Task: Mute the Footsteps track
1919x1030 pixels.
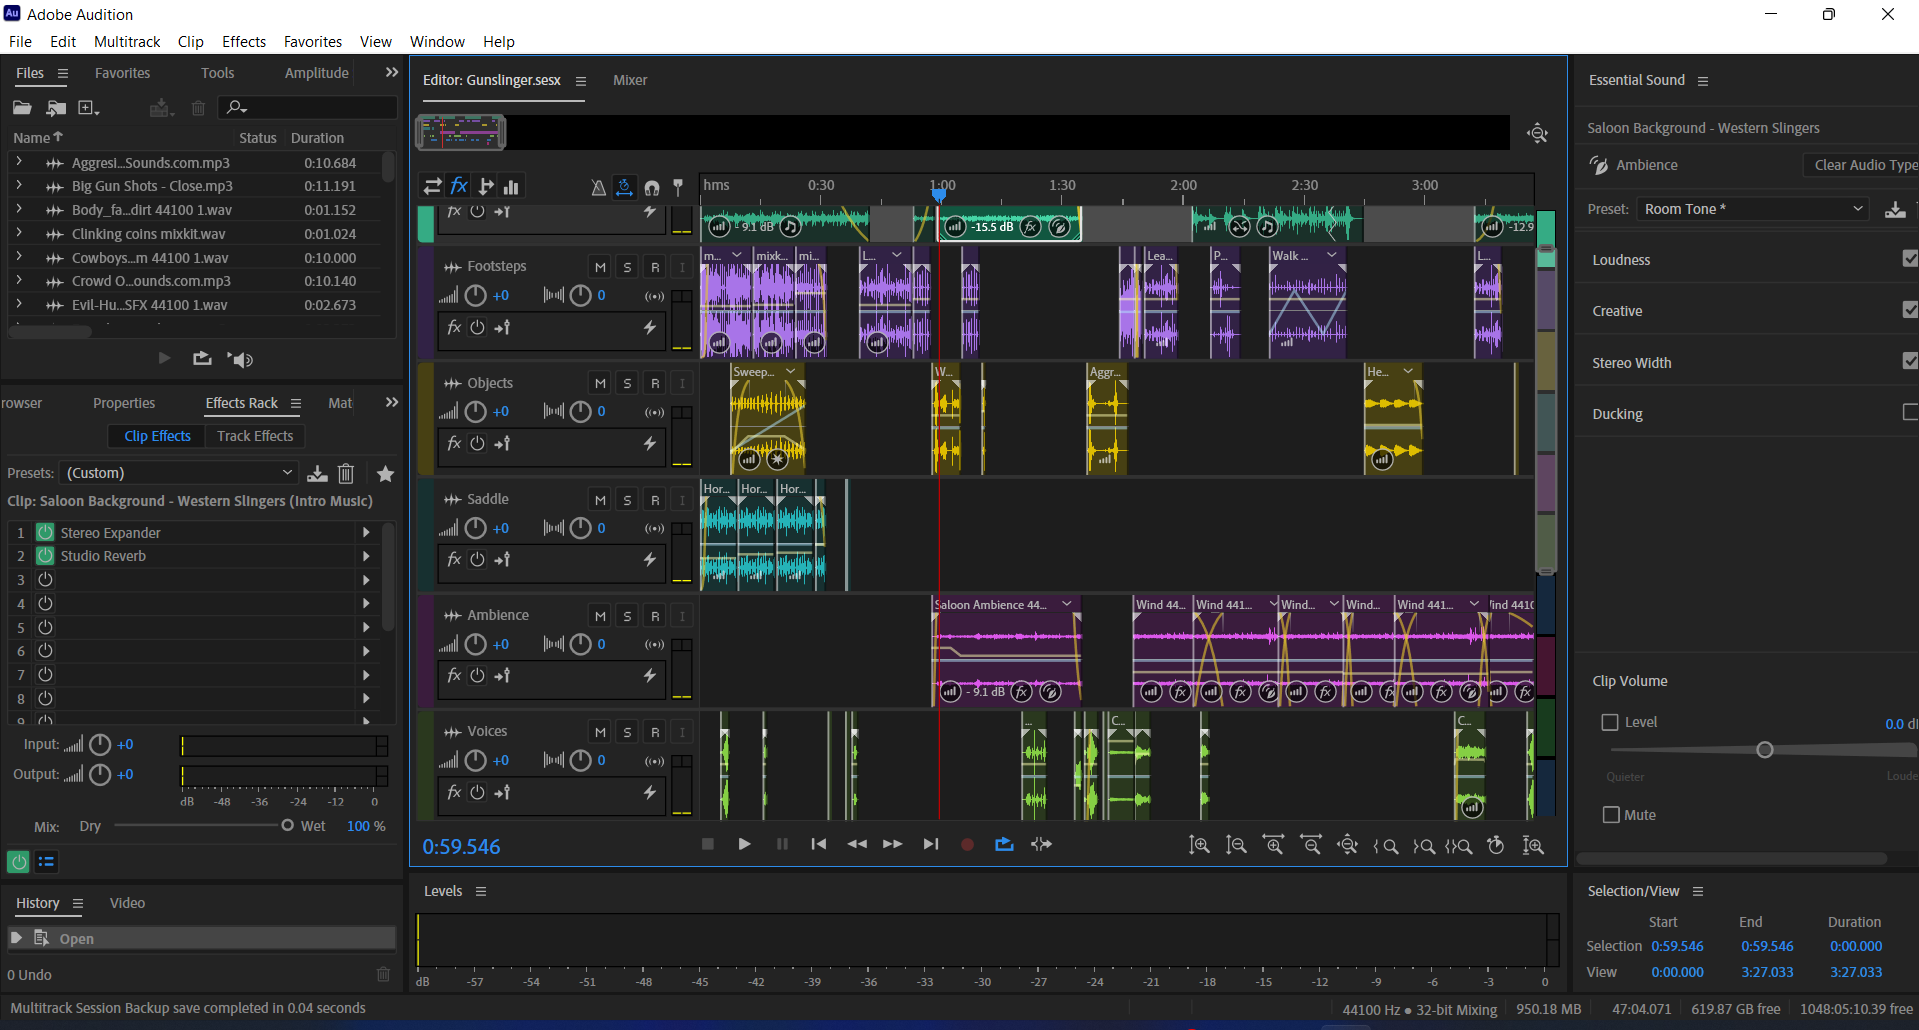Action: point(600,267)
